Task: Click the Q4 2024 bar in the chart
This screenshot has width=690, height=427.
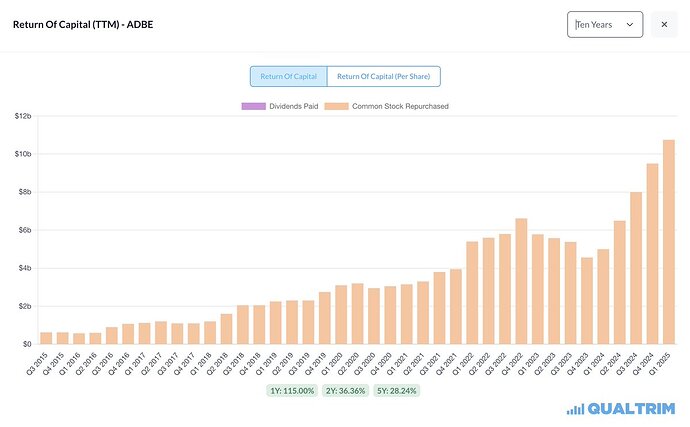Action: (x=652, y=254)
